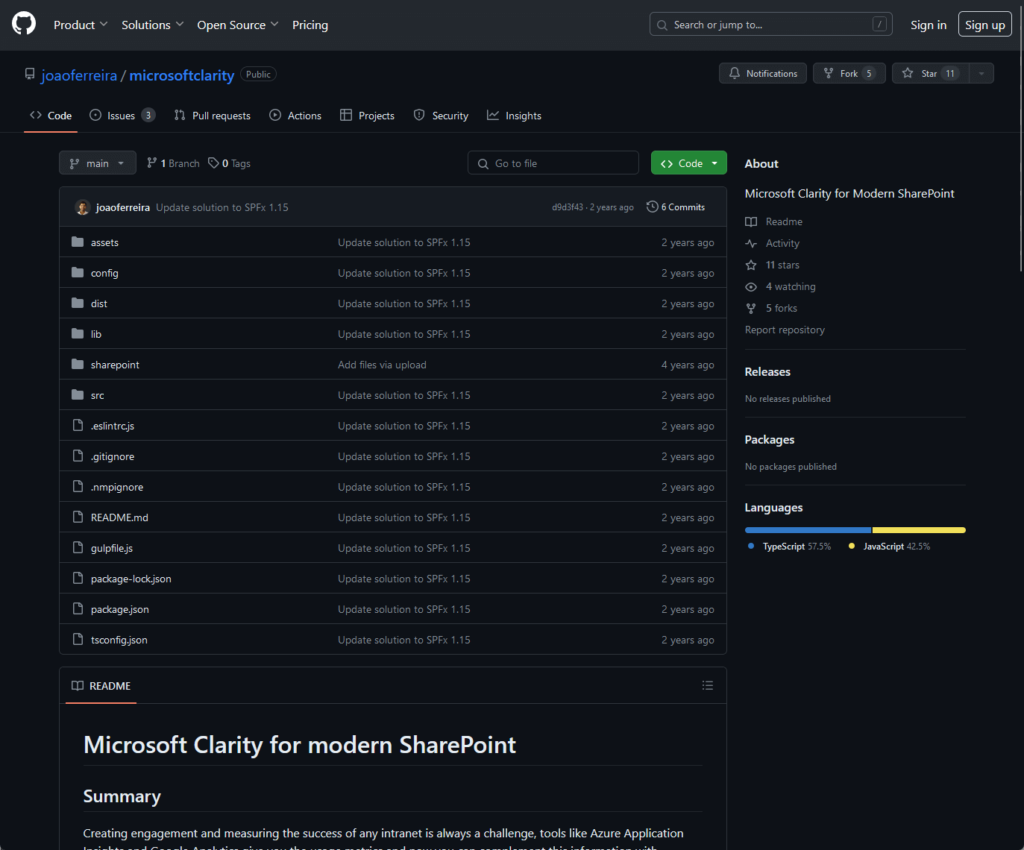Focus the Go to file field

click(x=553, y=163)
